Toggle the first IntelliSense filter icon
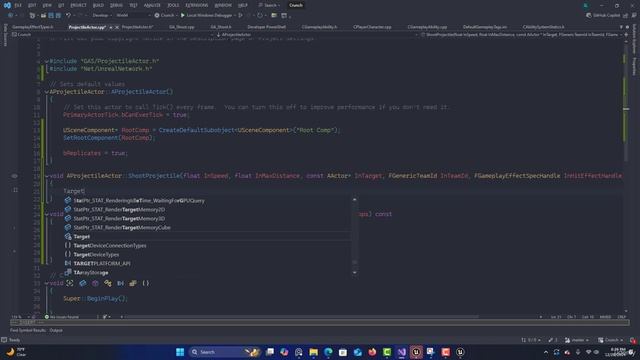The height and width of the screenshot is (360, 640). coord(70,283)
